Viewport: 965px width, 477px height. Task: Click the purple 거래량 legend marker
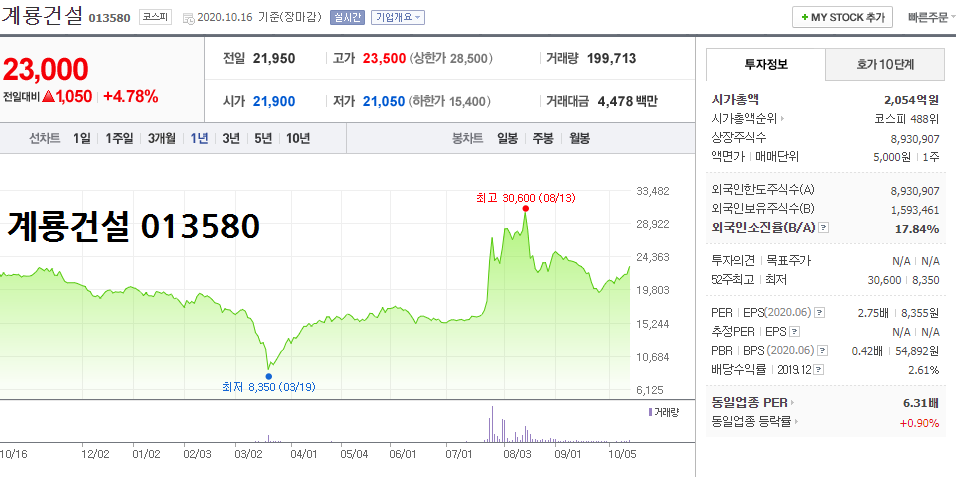pyautogui.click(x=651, y=412)
